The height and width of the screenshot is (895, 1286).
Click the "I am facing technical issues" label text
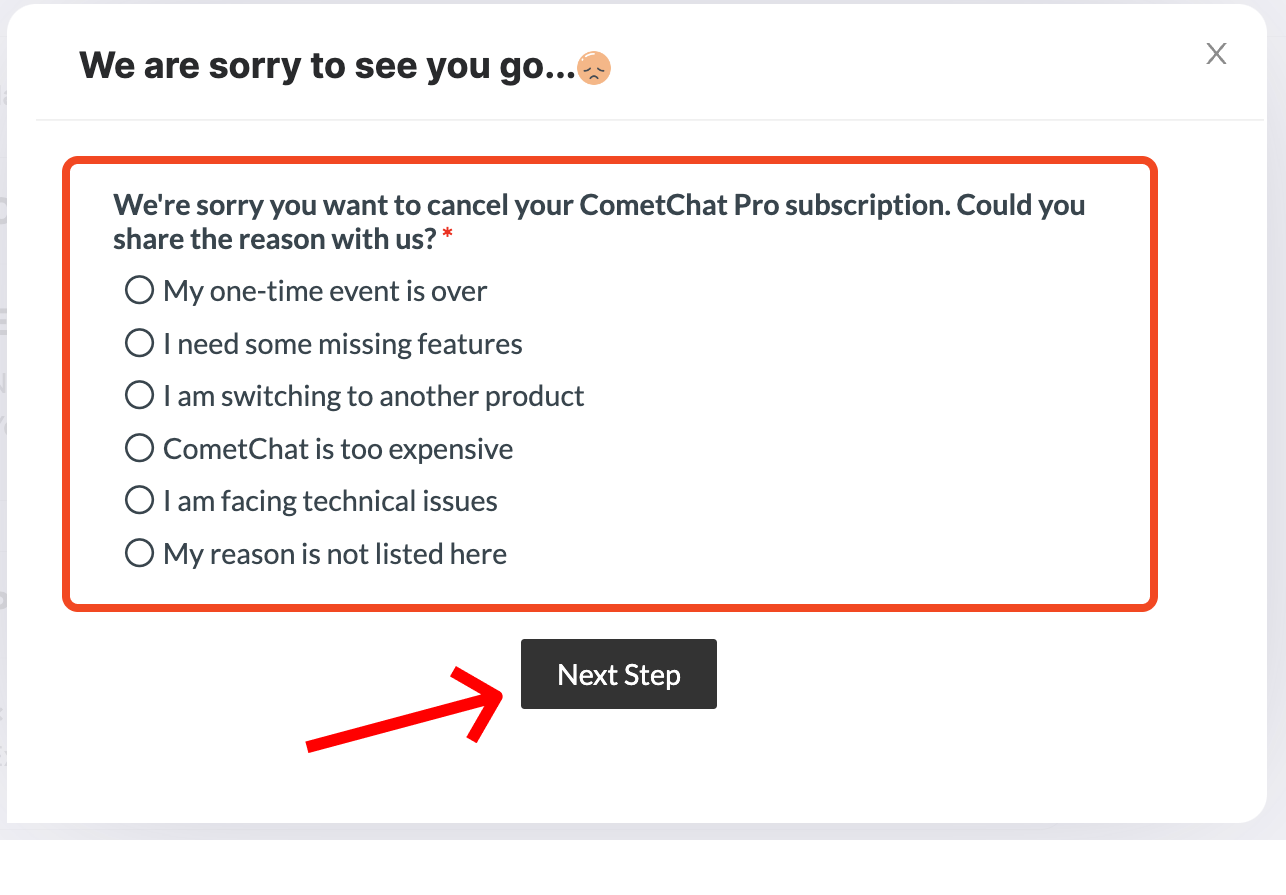point(330,501)
